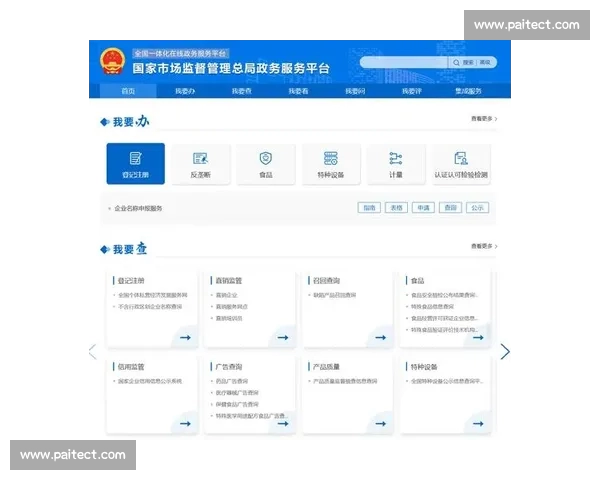Click the arrow on 特种设备 query card
600x480 pixels.
478,424
